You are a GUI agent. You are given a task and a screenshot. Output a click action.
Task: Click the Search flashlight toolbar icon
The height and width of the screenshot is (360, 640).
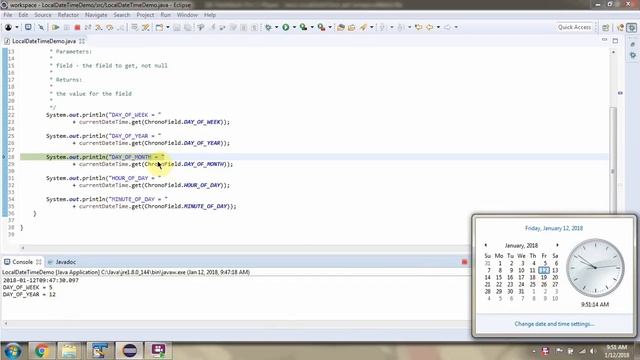363,27
